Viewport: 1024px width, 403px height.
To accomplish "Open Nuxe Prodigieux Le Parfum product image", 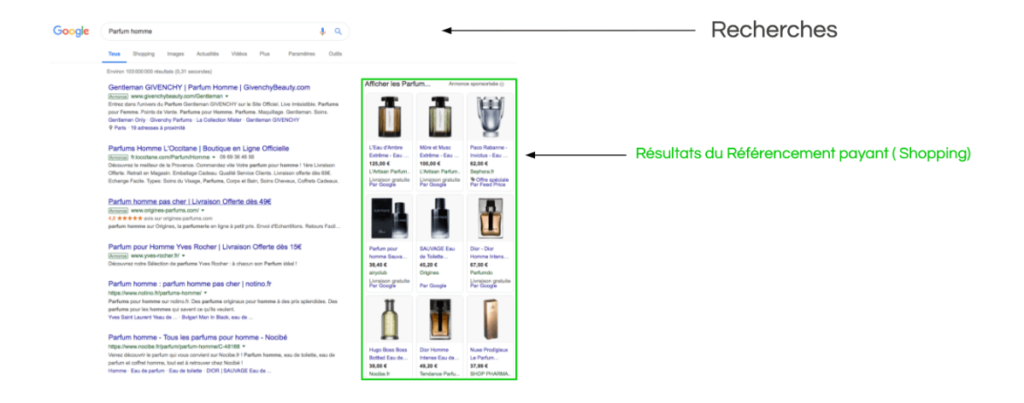I will (x=490, y=319).
